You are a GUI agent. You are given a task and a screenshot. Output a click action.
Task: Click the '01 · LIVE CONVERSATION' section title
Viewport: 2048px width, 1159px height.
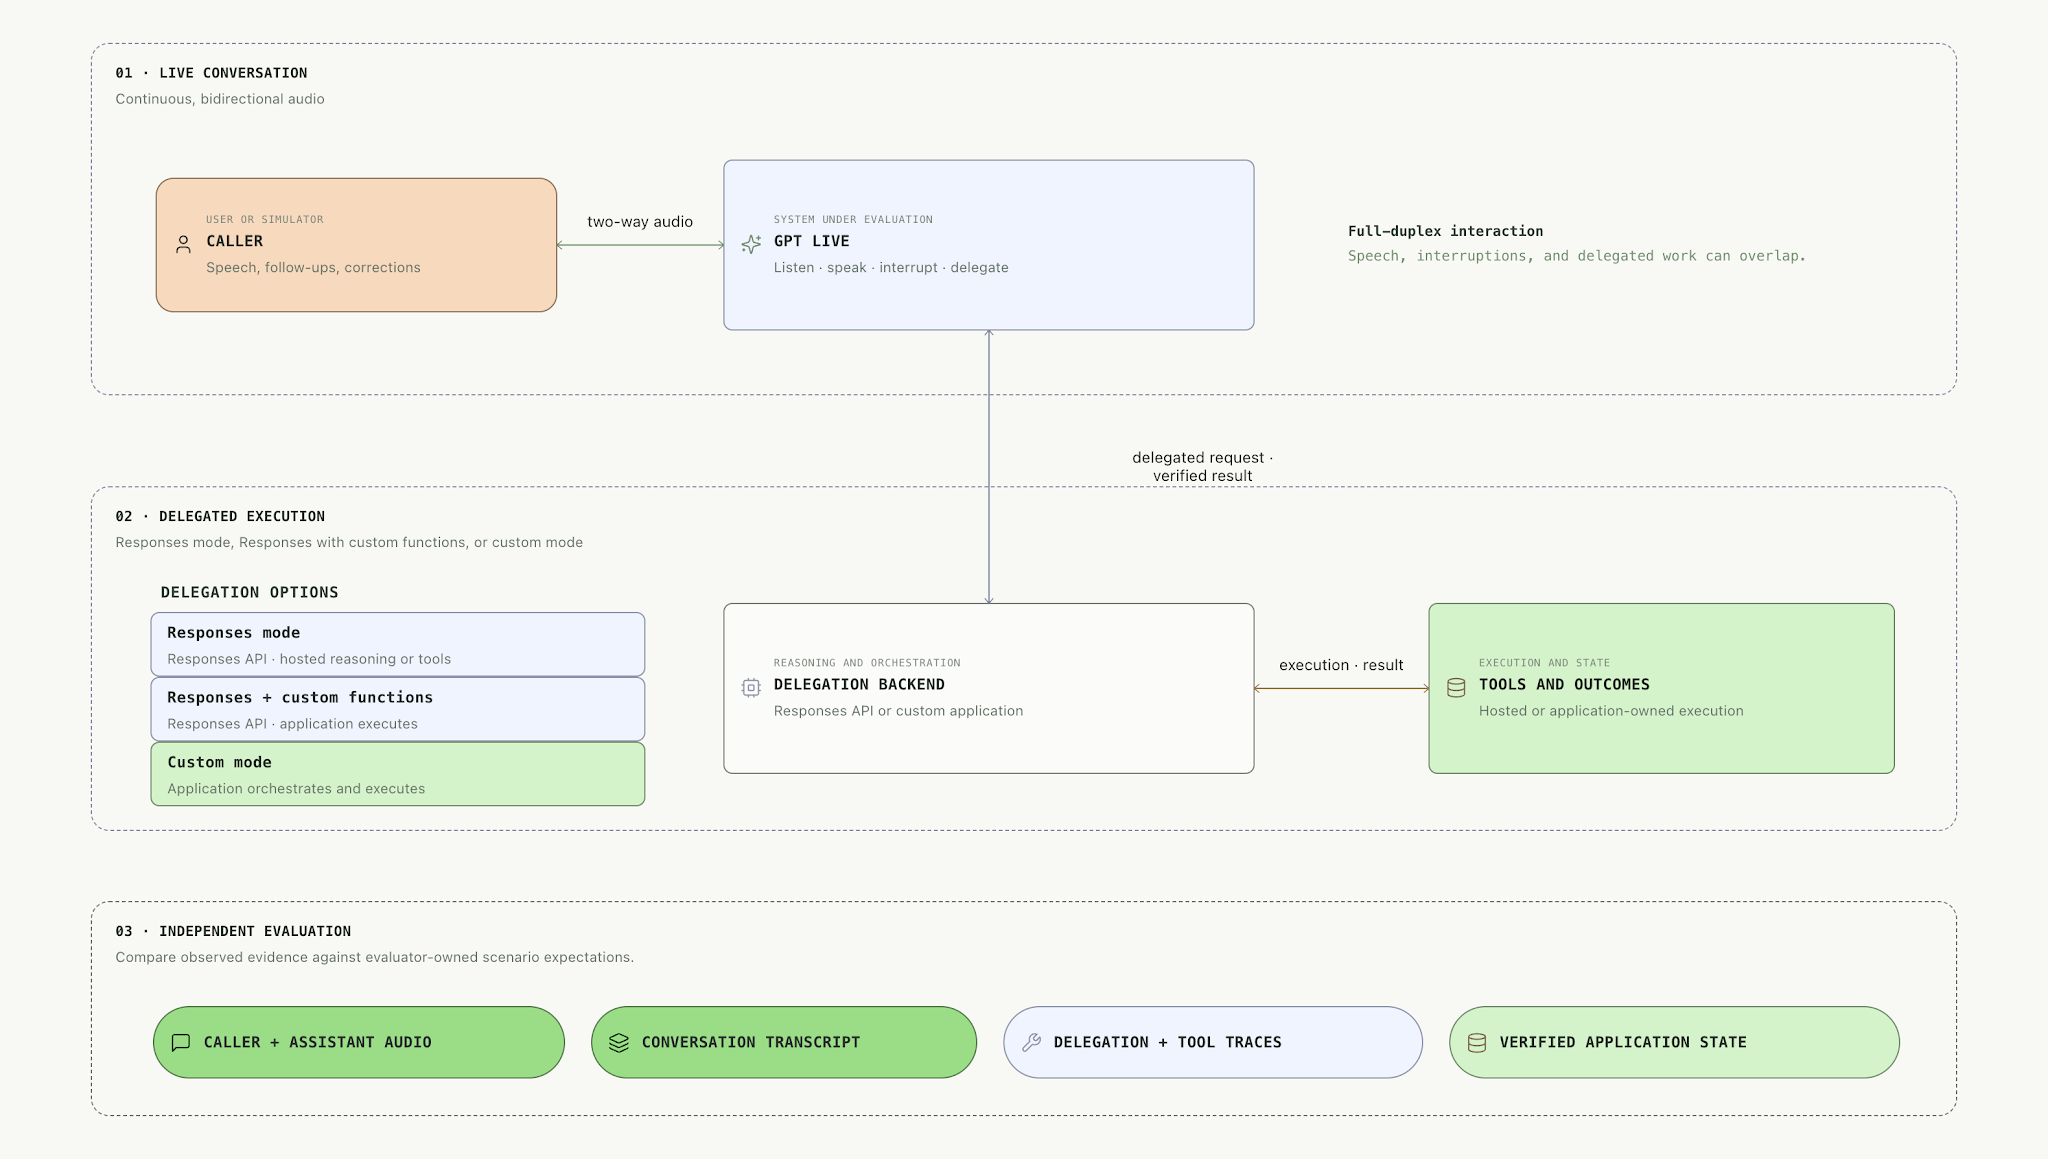click(211, 73)
